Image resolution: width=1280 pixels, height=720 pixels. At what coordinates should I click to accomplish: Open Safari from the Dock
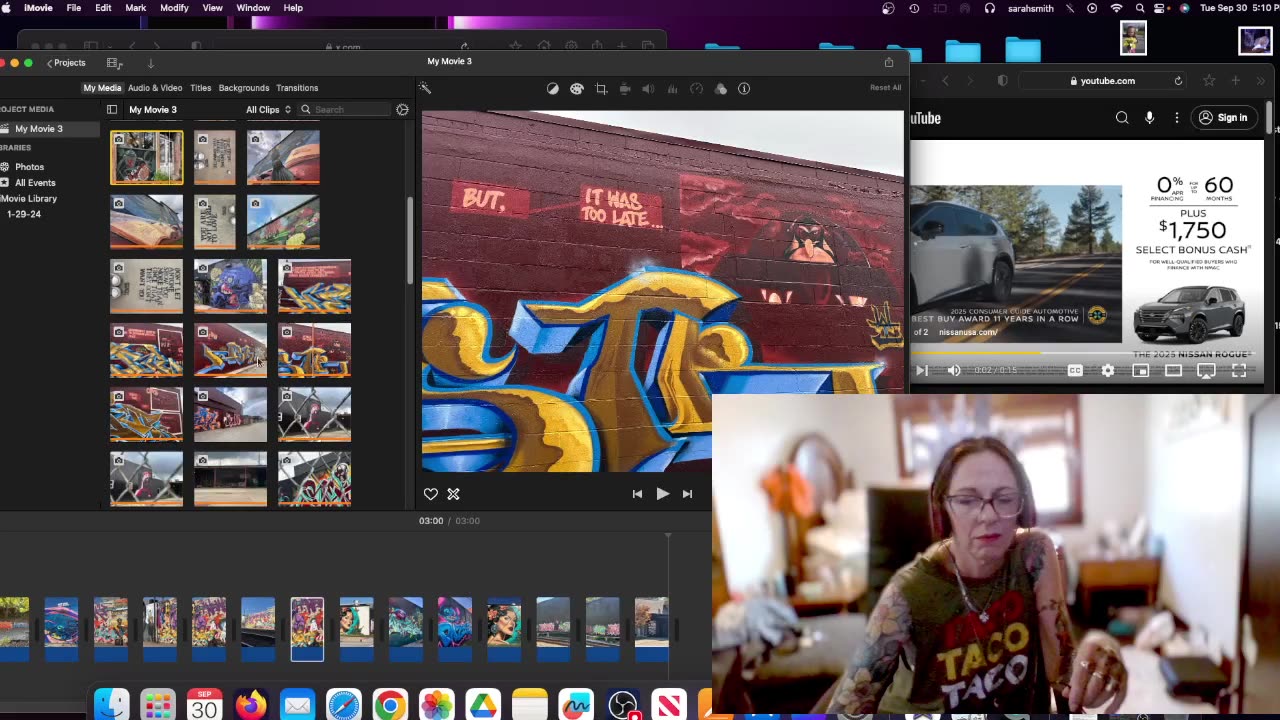click(x=344, y=705)
